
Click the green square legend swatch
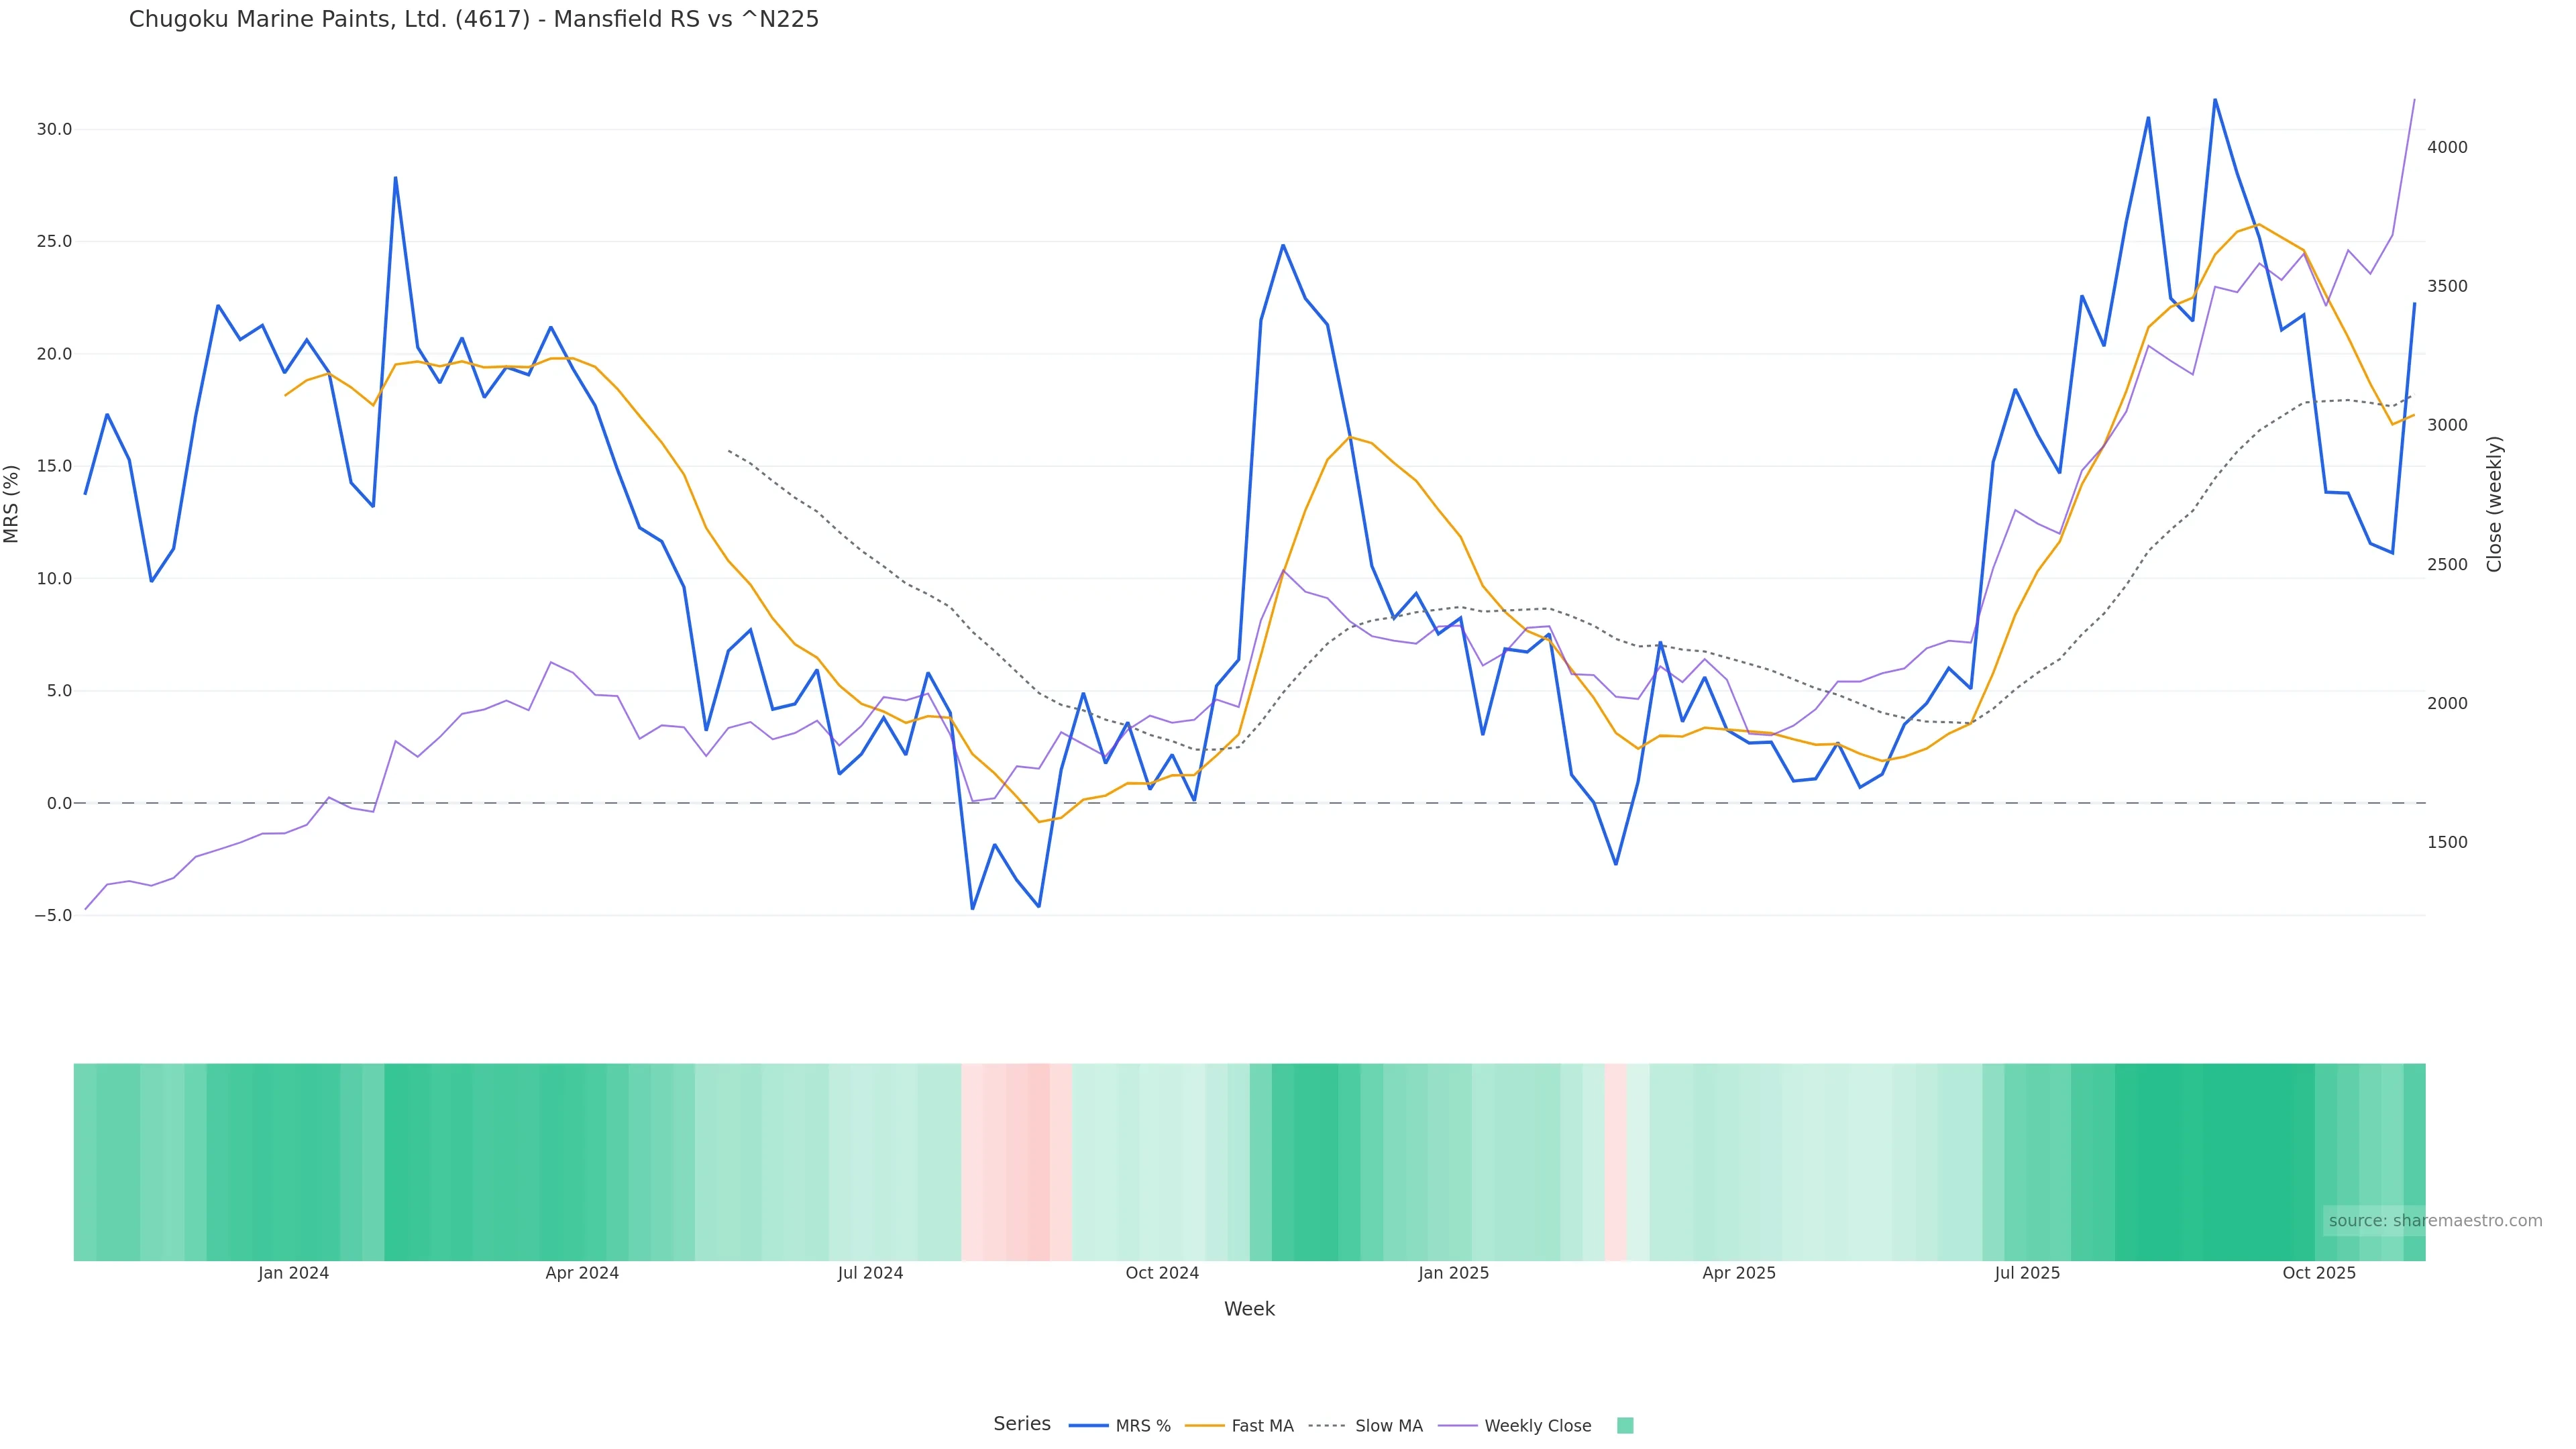(x=1625, y=1426)
